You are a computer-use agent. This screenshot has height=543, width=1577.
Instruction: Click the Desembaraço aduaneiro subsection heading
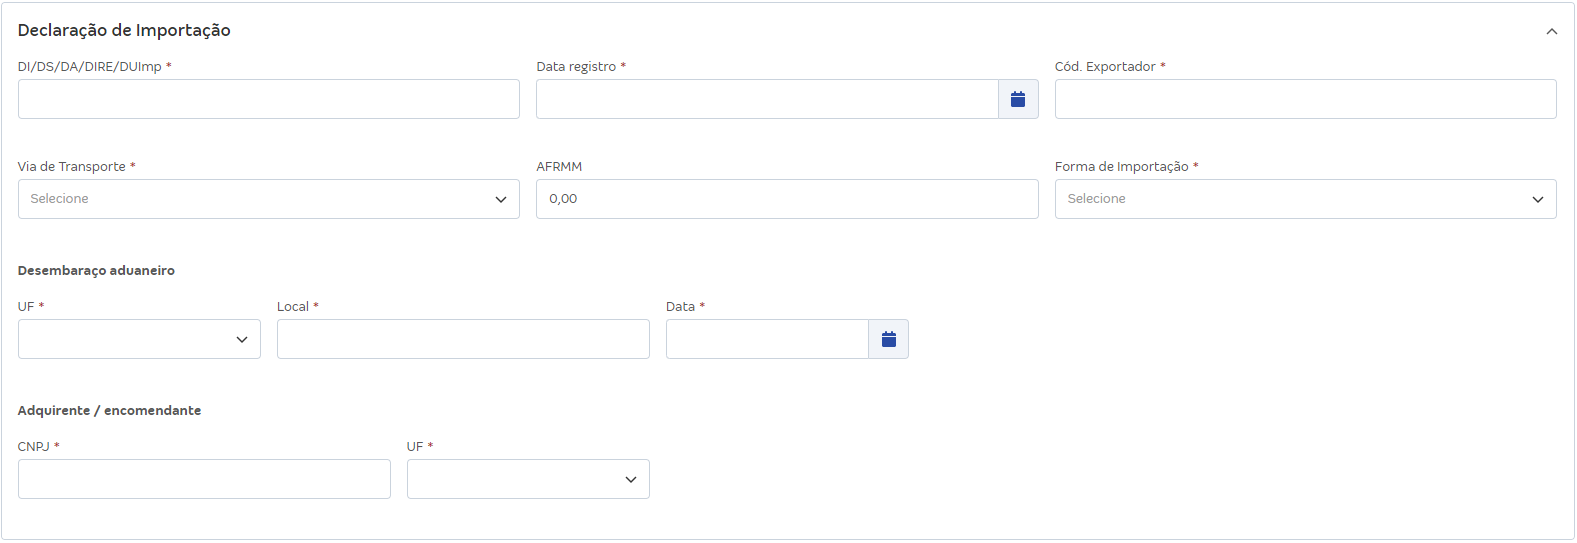(96, 270)
